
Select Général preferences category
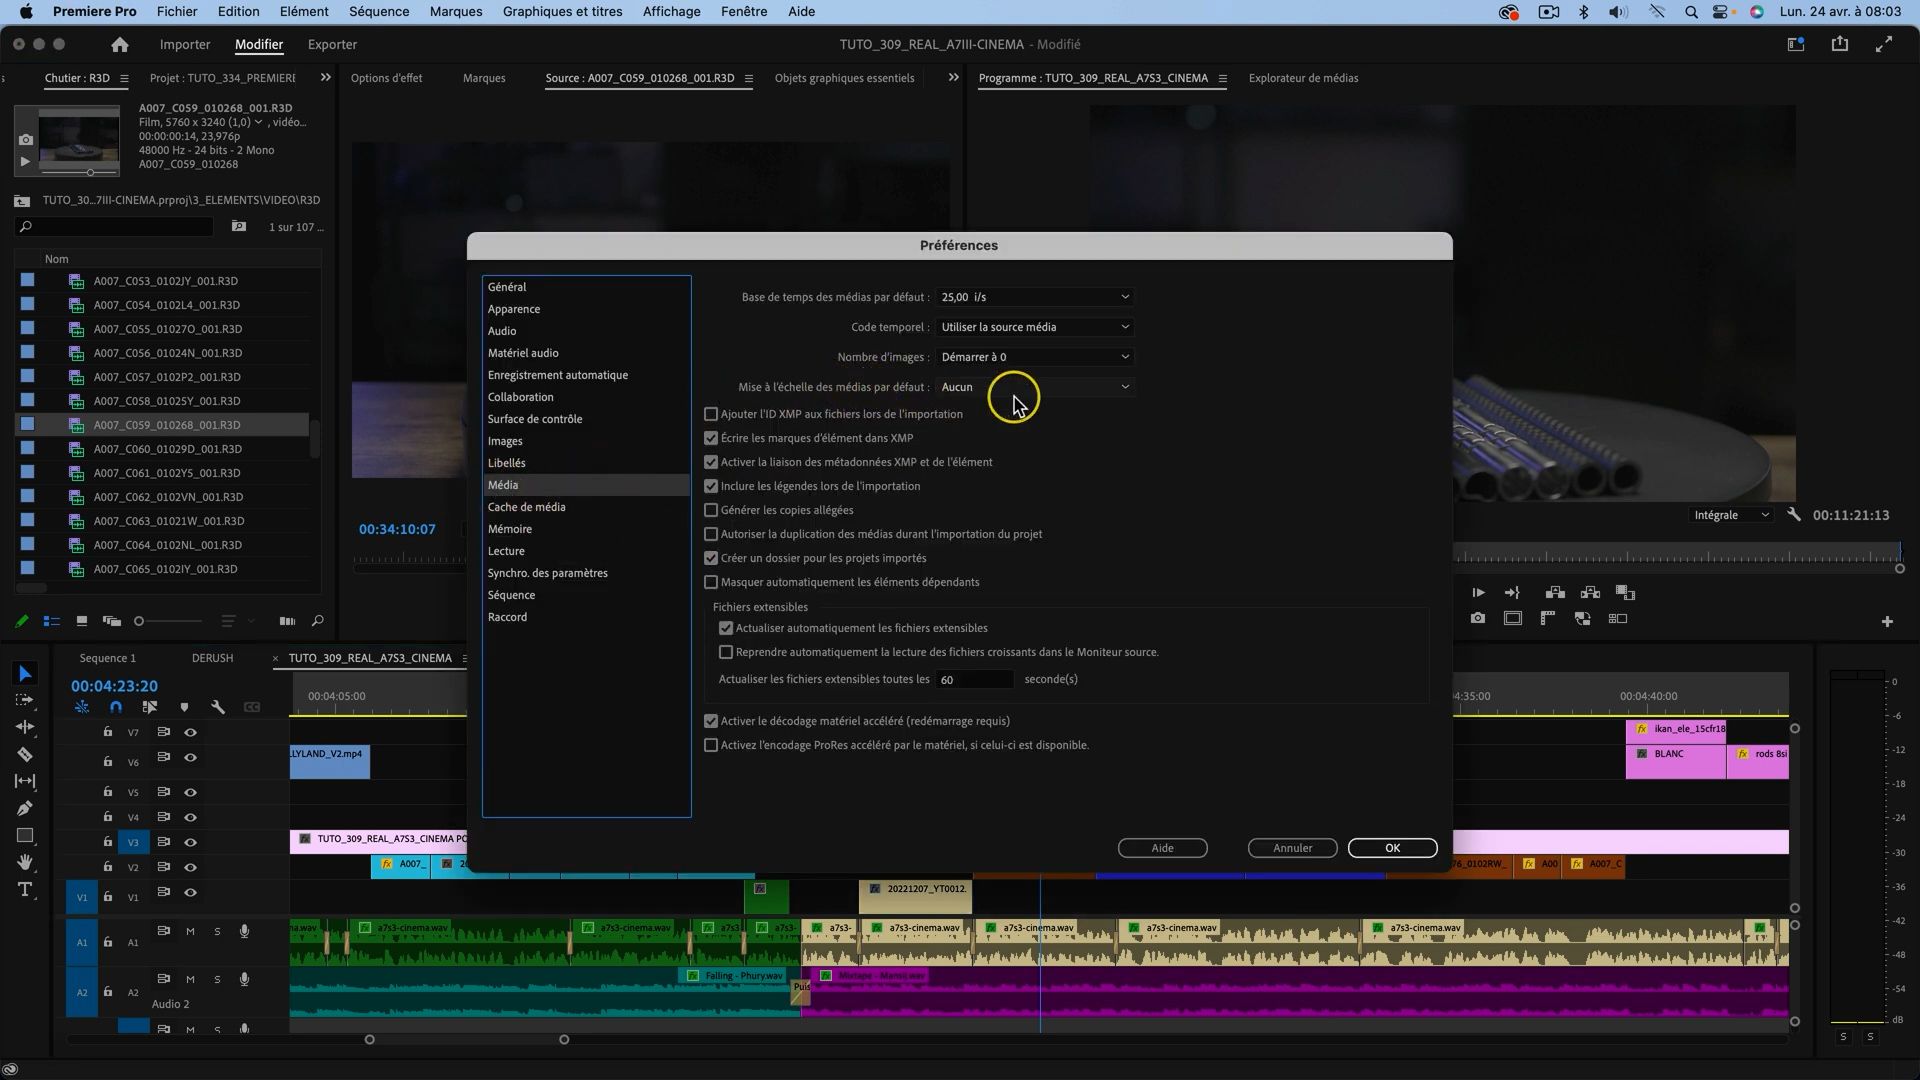[x=586, y=287]
